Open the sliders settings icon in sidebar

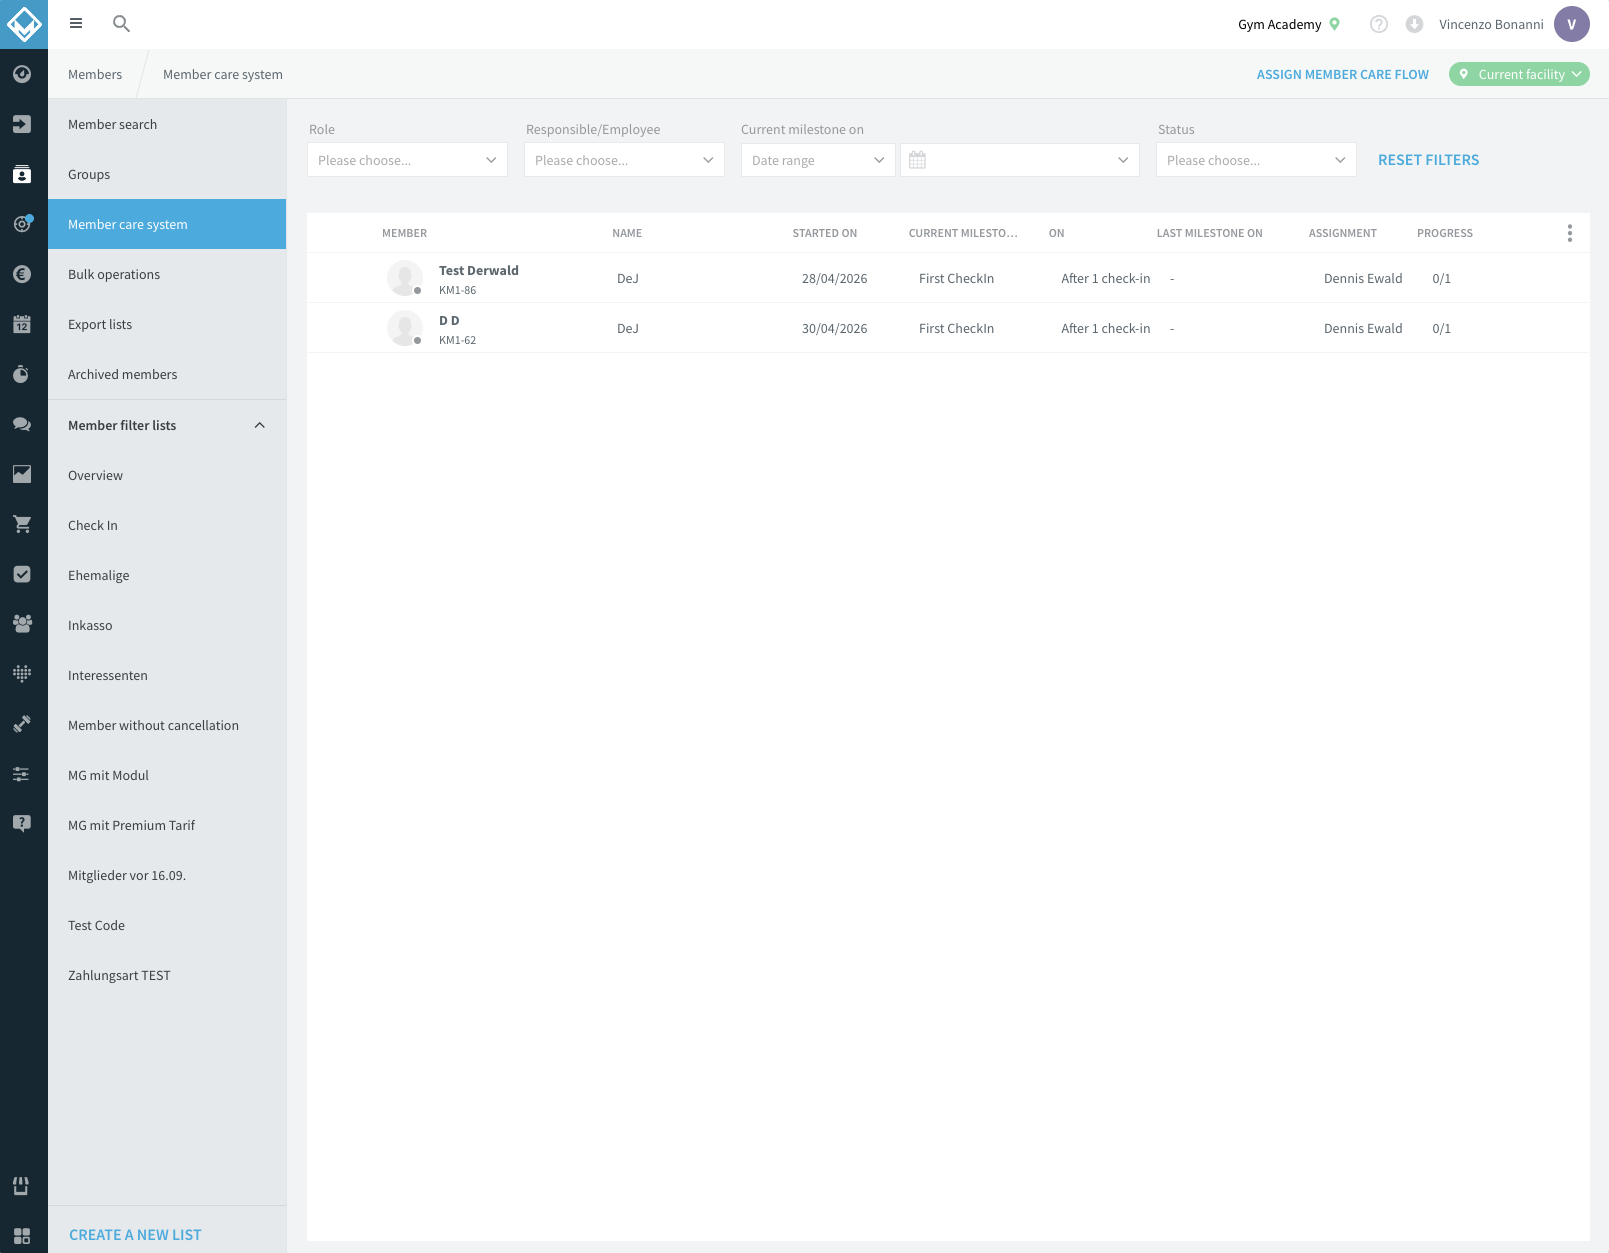(22, 773)
